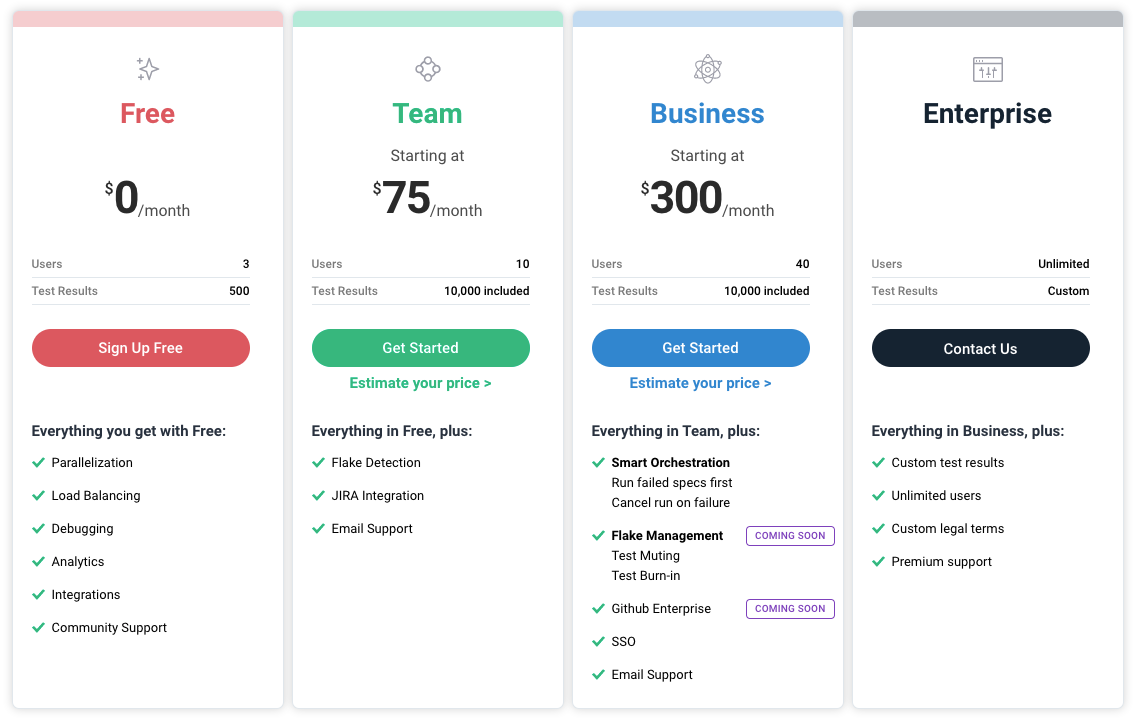Click the checkmark next to Parallelization
Viewport: 1139px width, 723px height.
point(39,463)
